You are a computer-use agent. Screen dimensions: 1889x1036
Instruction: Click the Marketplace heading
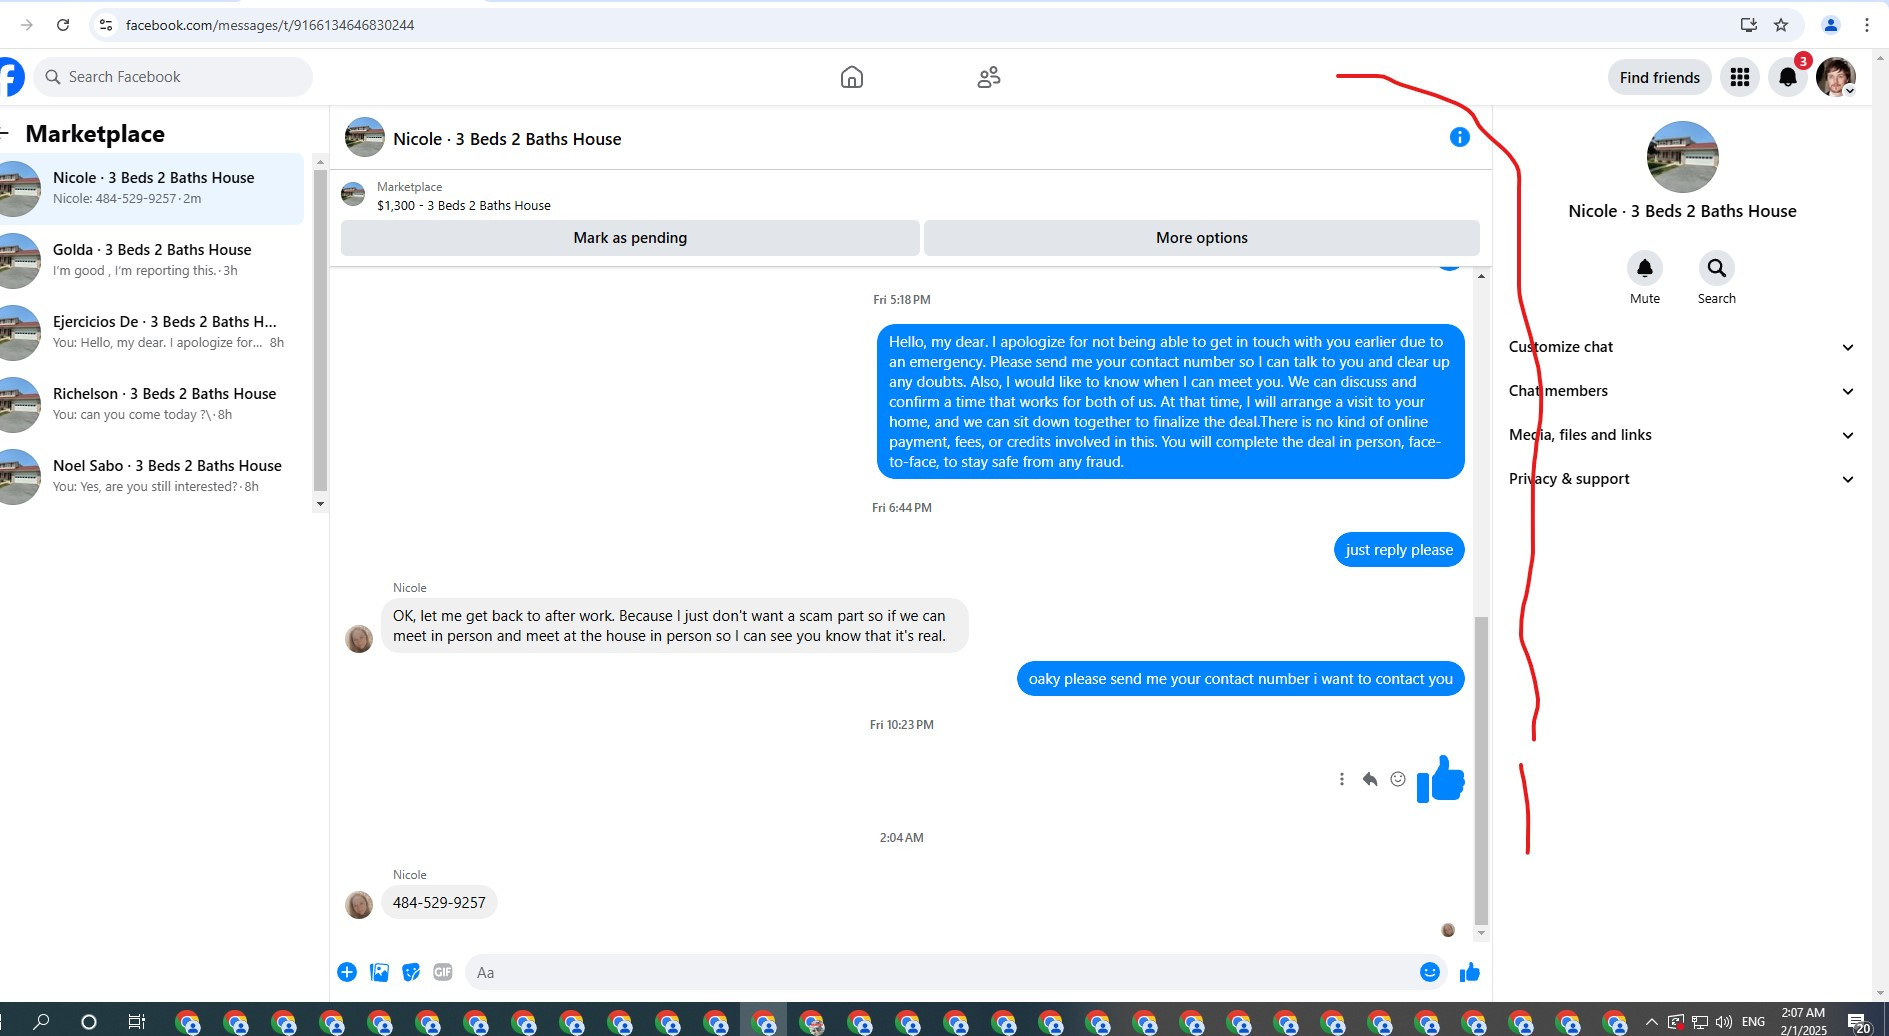(95, 134)
